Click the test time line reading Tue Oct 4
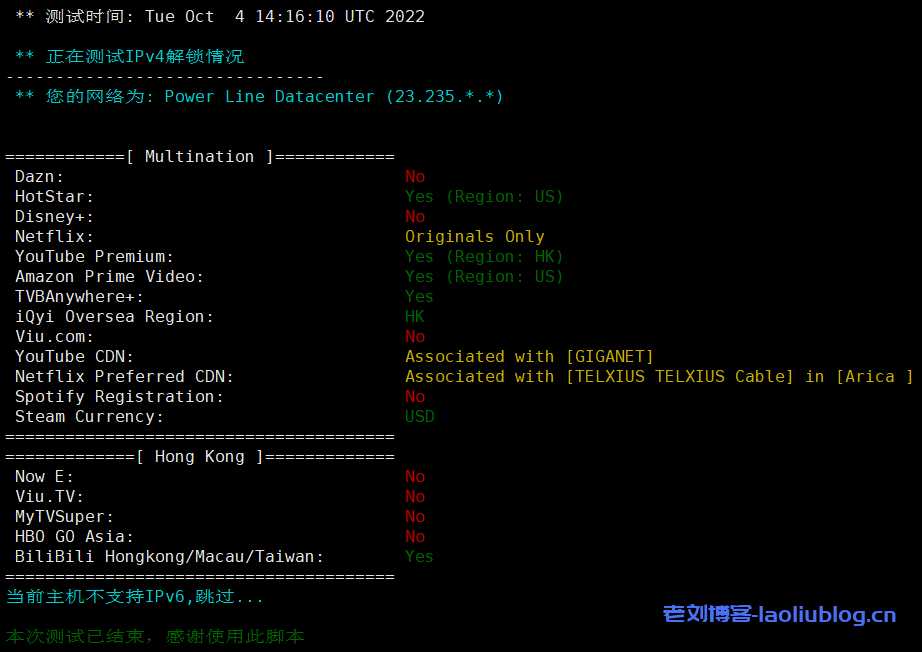 (x=220, y=16)
